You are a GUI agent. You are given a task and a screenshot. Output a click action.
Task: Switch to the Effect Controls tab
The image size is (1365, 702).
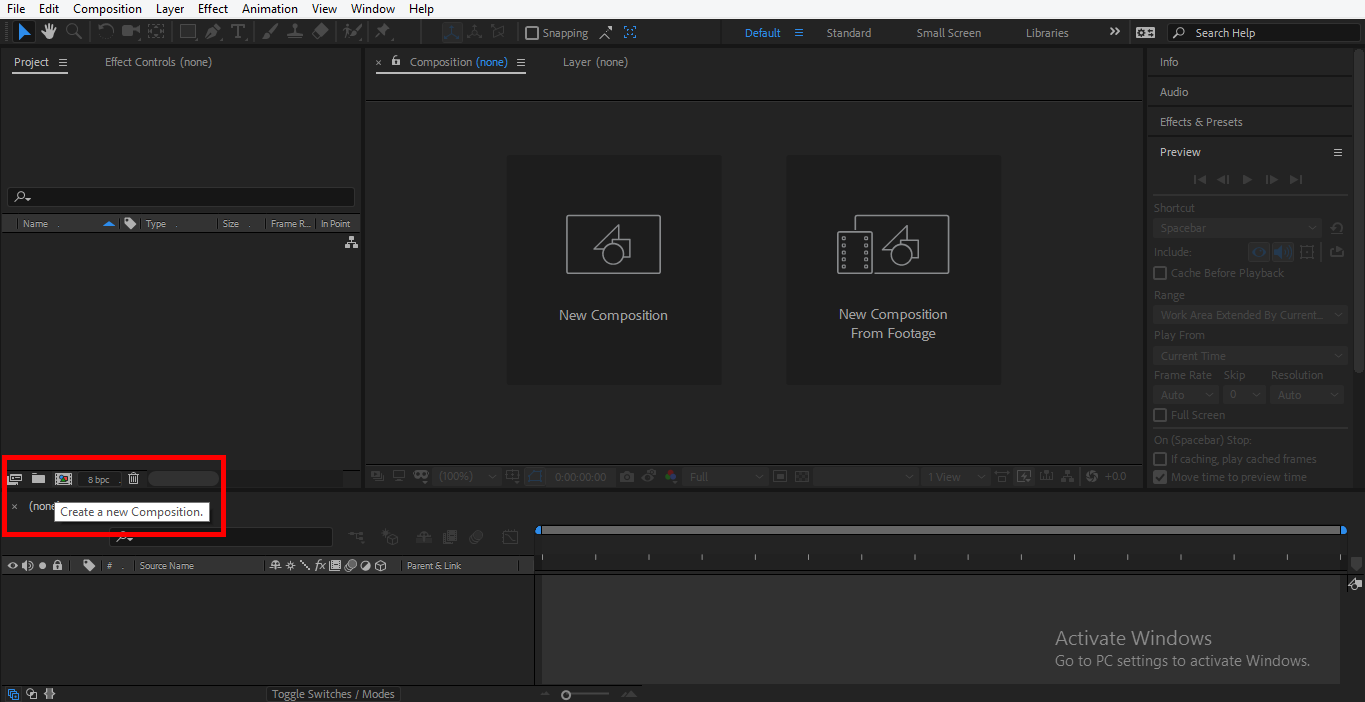[x=140, y=61]
